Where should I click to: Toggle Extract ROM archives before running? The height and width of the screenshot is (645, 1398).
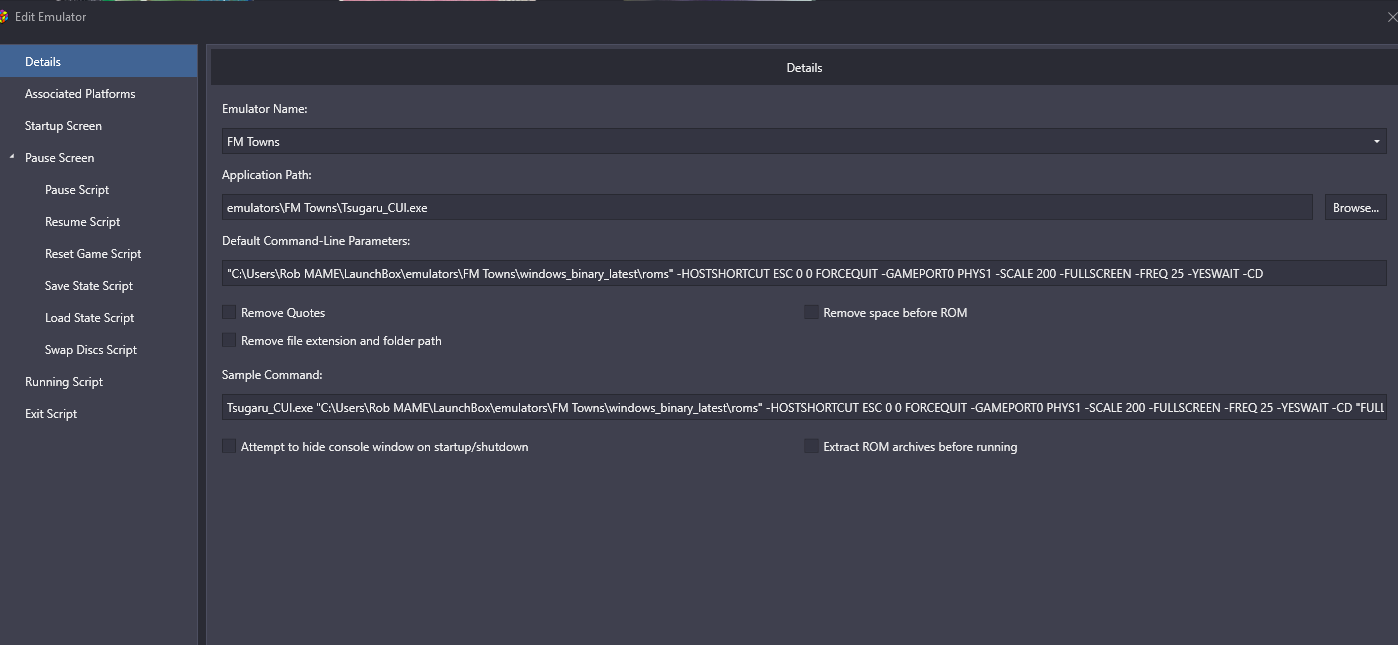pos(811,446)
